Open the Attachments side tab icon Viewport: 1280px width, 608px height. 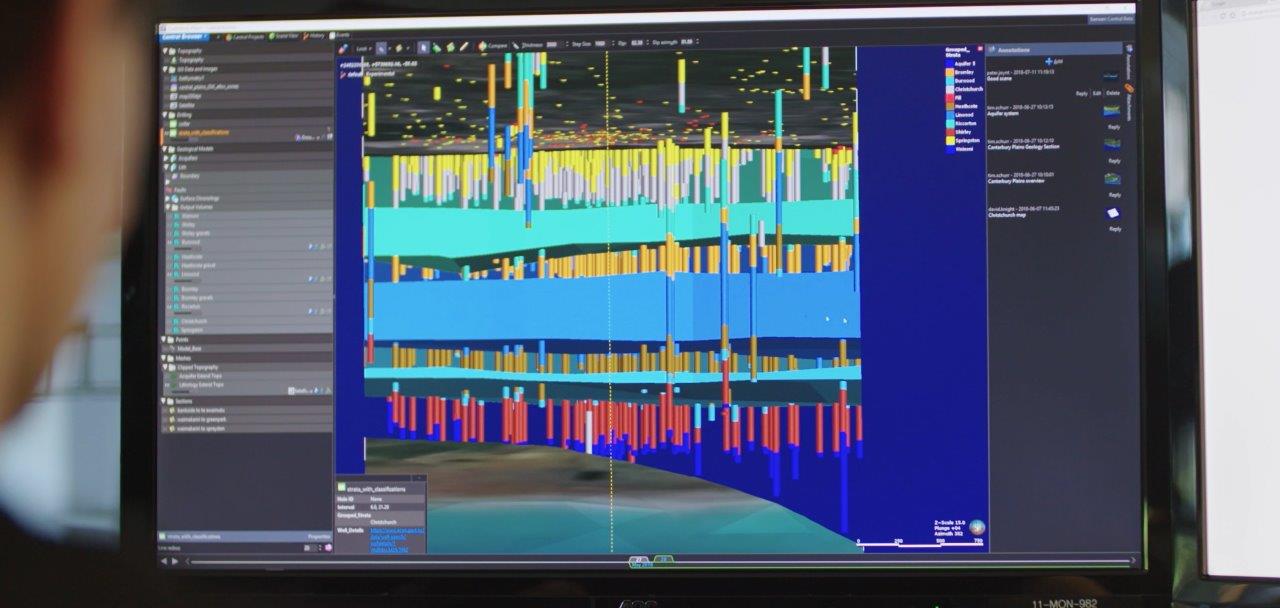coord(1129,90)
